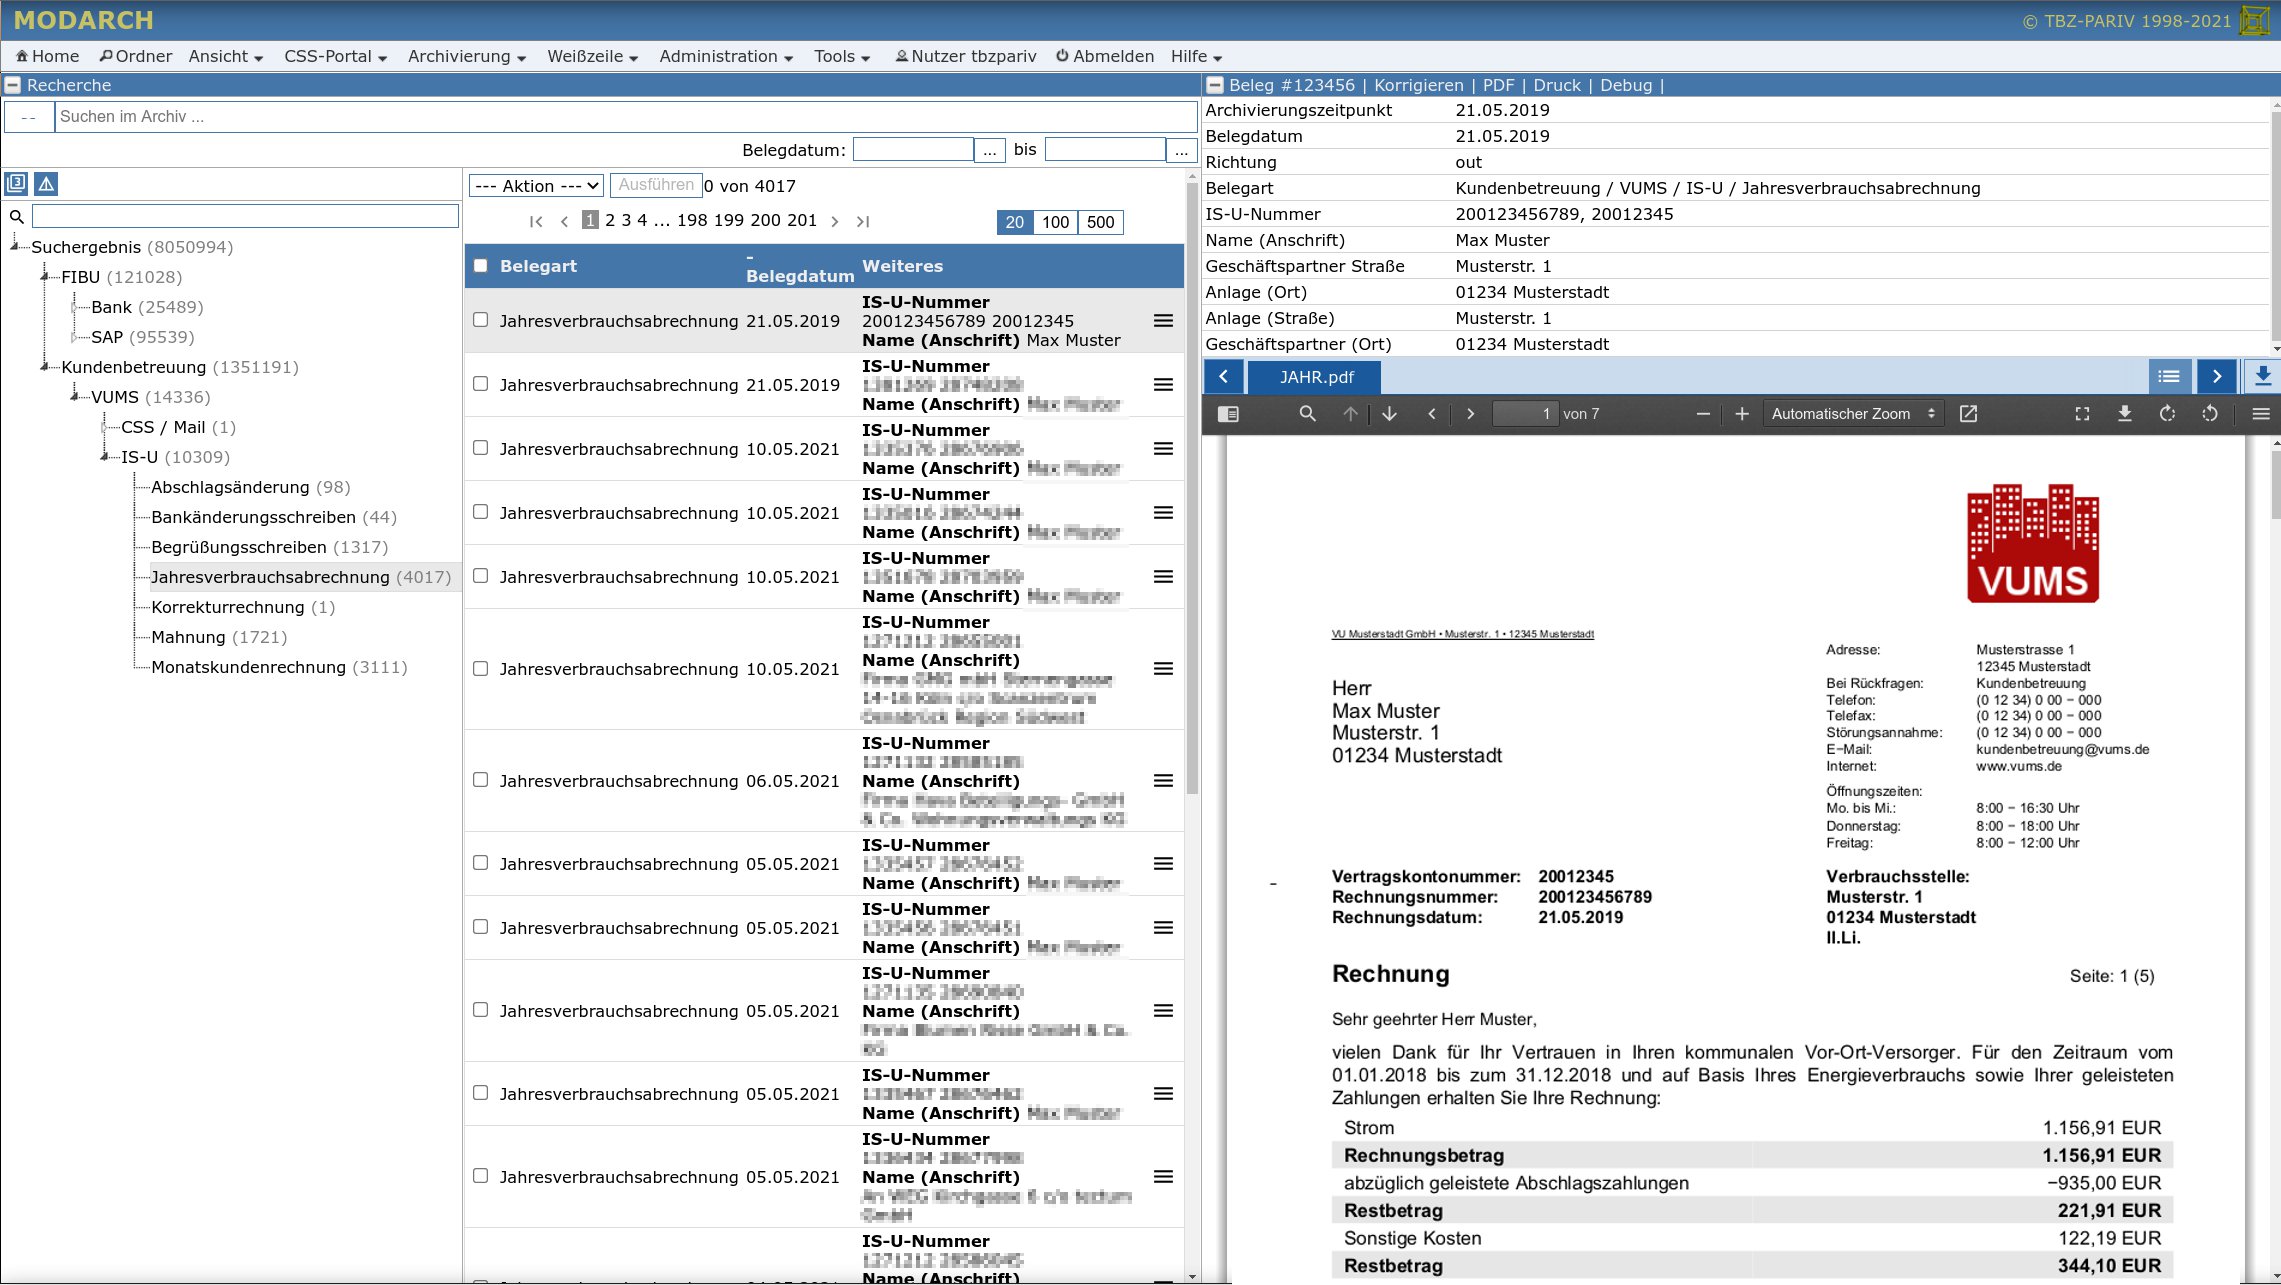
Task: Click Abmelden to log out
Action: click(x=1105, y=57)
